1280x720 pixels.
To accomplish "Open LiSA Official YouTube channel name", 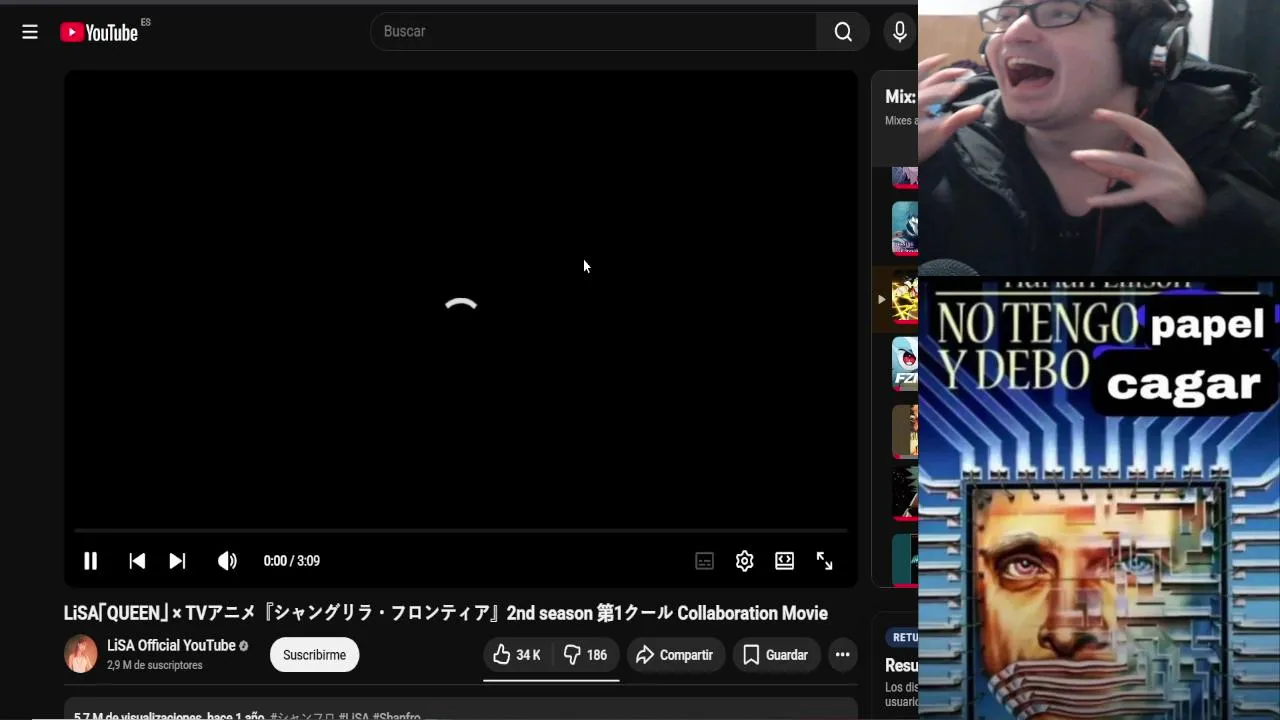I will point(171,646).
